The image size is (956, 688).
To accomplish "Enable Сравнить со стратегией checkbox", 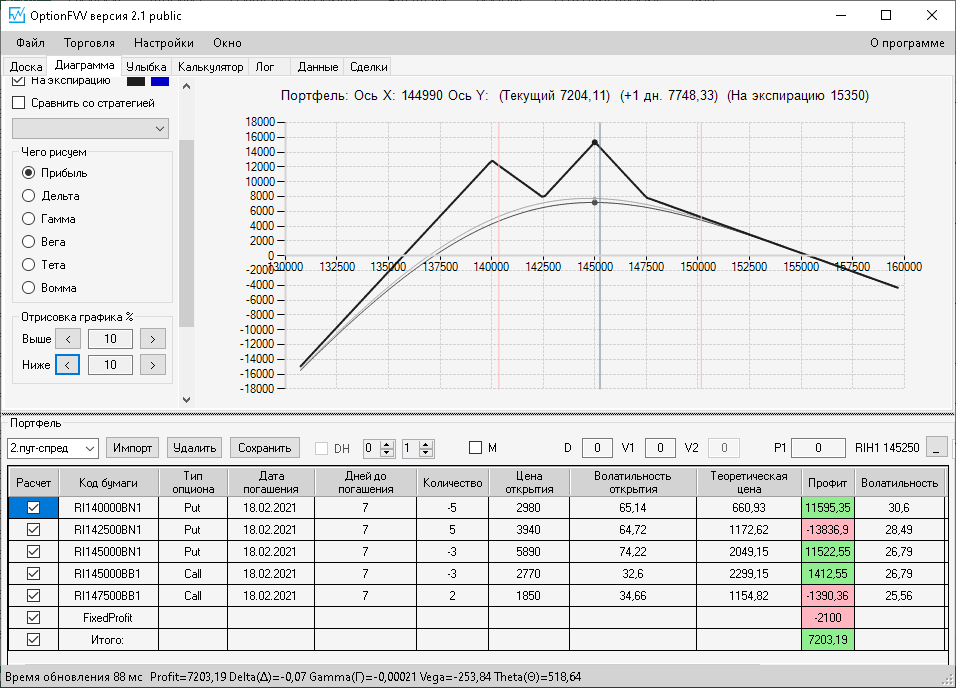I will [19, 103].
